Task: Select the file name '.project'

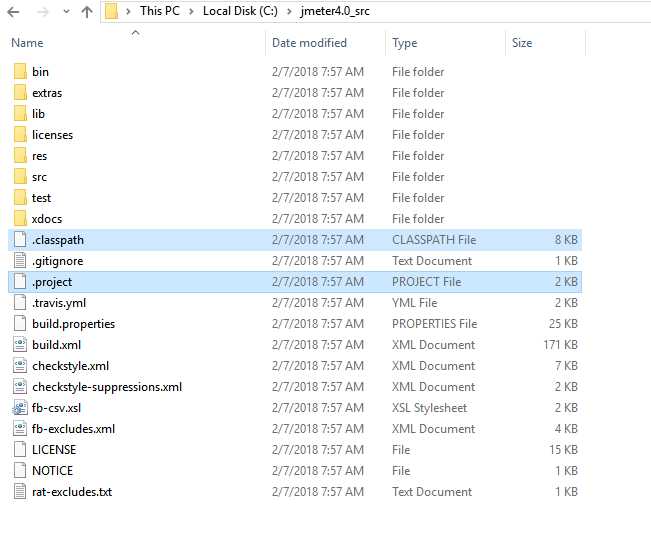Action: (52, 282)
